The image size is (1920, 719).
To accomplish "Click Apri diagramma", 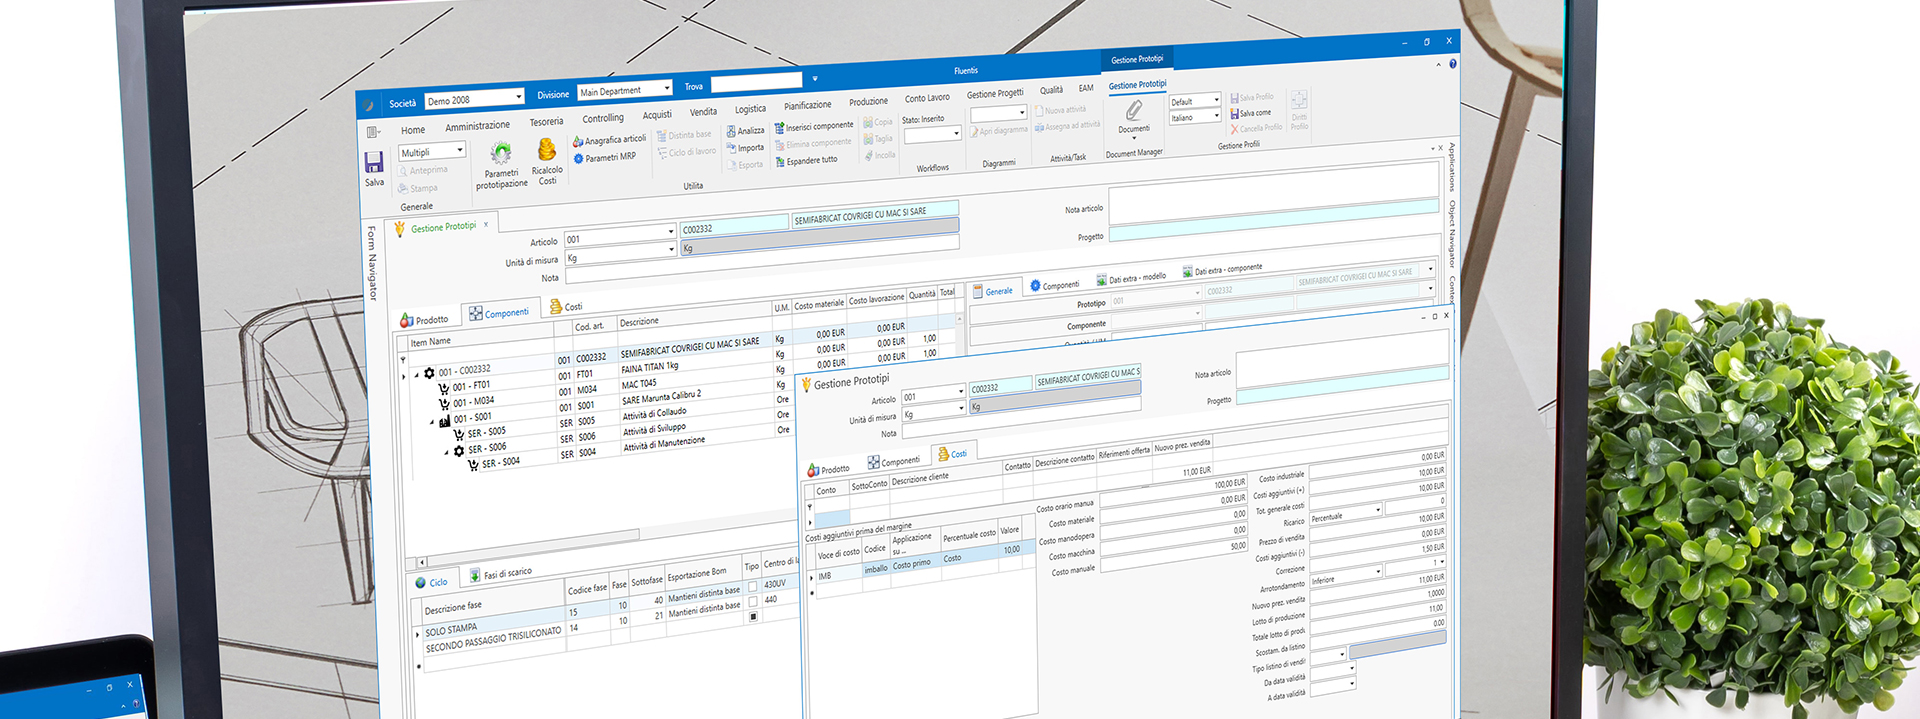I will [998, 131].
